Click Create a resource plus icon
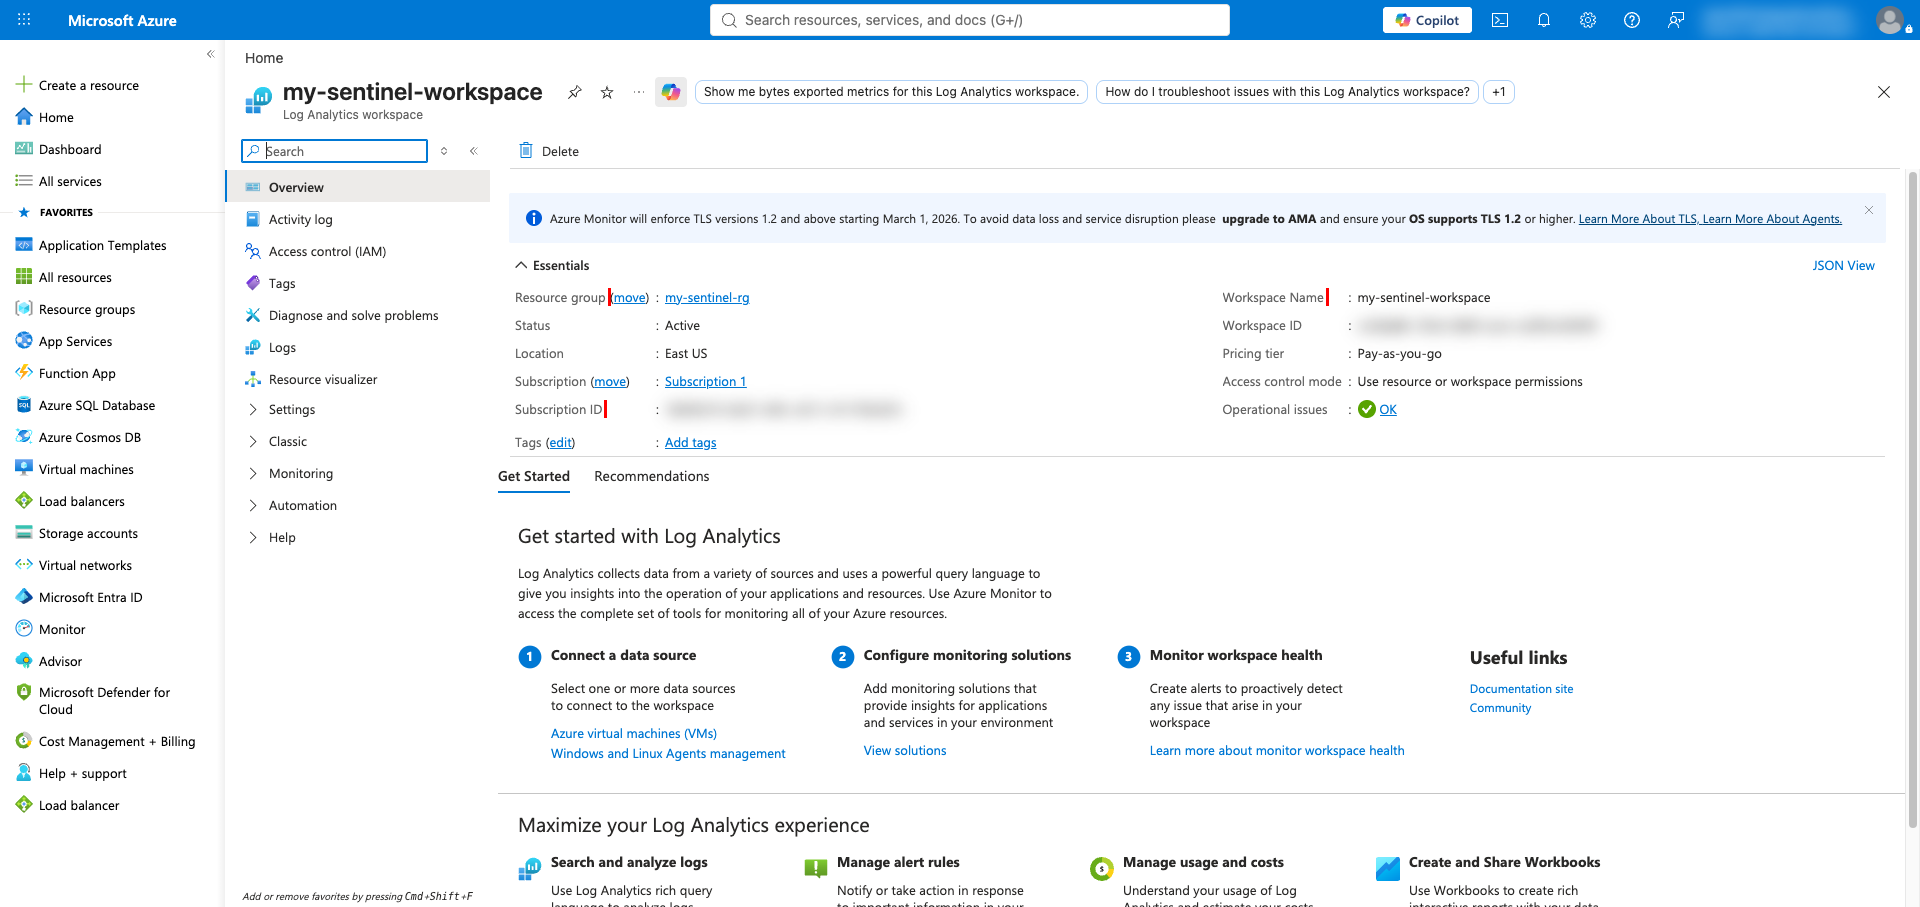This screenshot has width=1920, height=907. [24, 85]
